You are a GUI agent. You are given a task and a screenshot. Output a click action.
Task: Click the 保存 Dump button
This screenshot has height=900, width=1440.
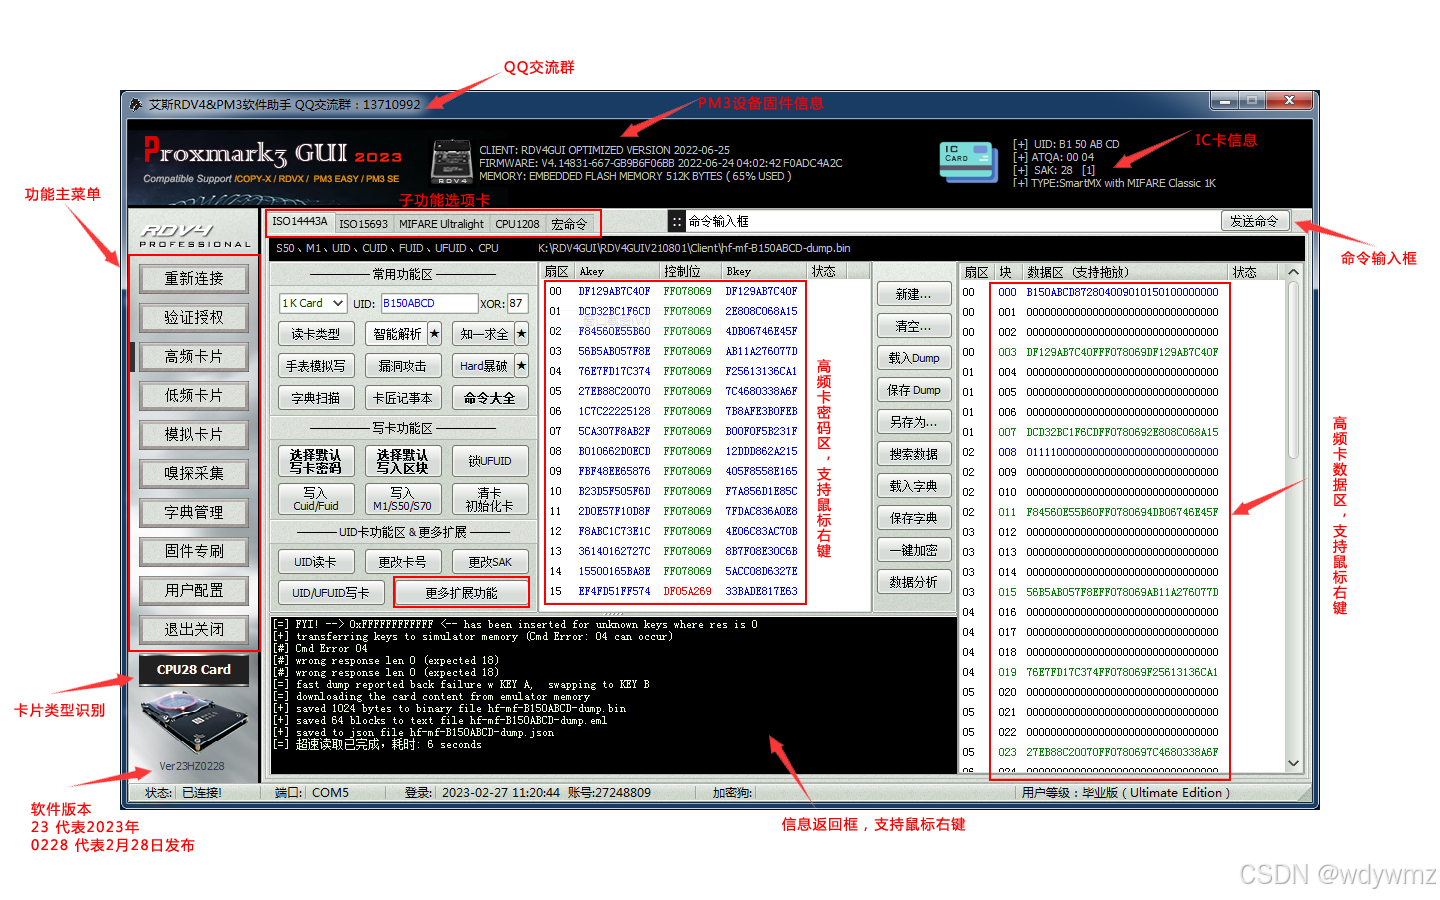pos(914,390)
